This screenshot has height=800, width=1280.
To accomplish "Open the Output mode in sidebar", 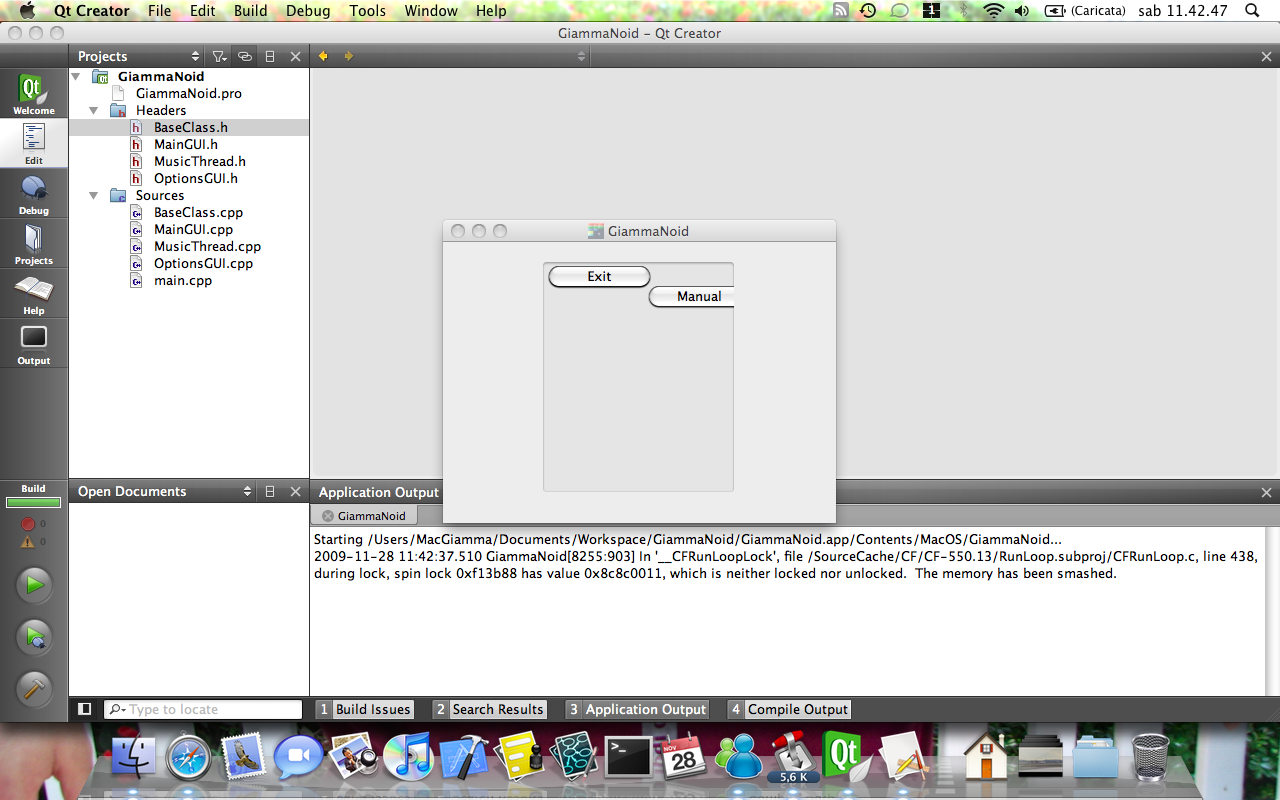I will (34, 344).
